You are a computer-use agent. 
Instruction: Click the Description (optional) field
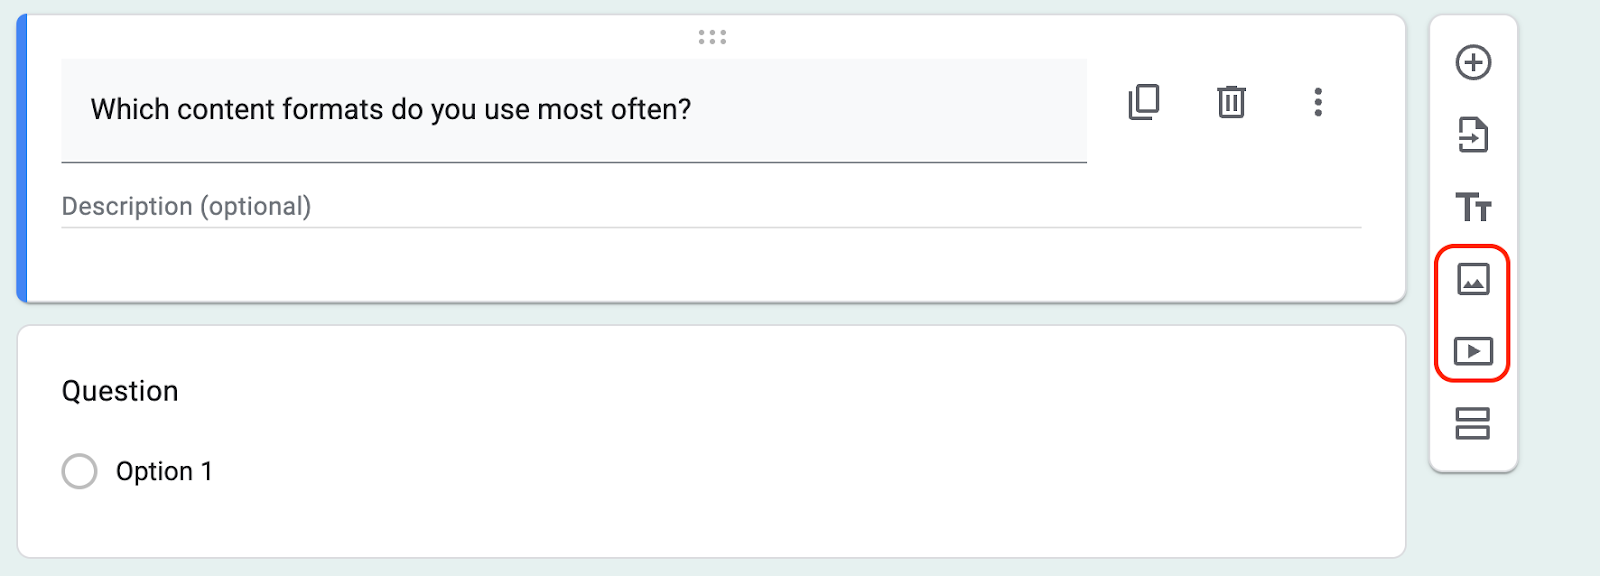pyautogui.click(x=186, y=206)
